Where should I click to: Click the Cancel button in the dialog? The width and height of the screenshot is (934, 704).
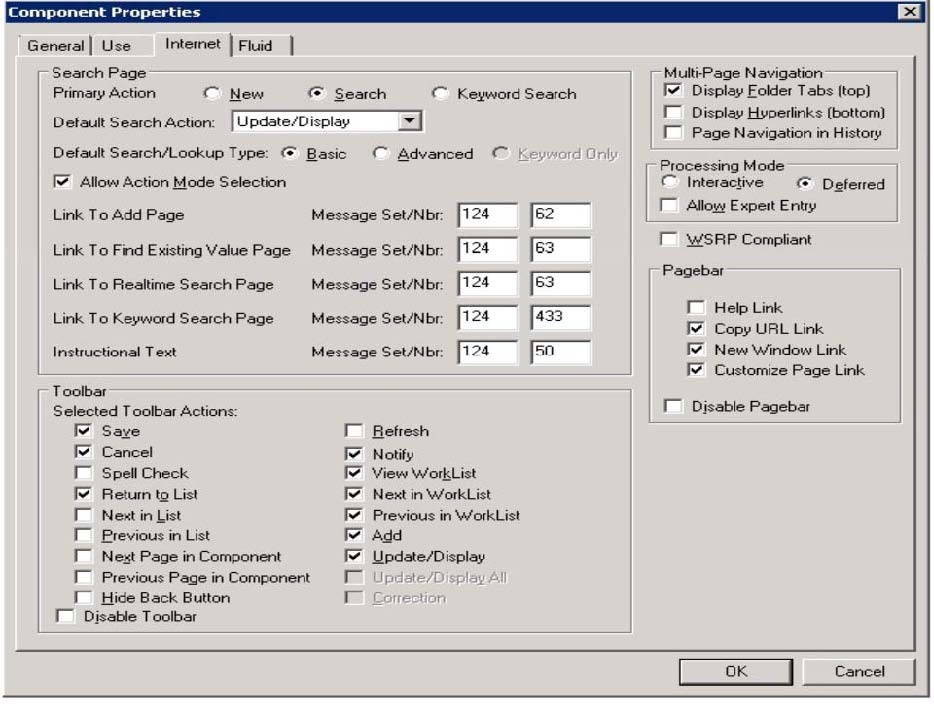(858, 671)
